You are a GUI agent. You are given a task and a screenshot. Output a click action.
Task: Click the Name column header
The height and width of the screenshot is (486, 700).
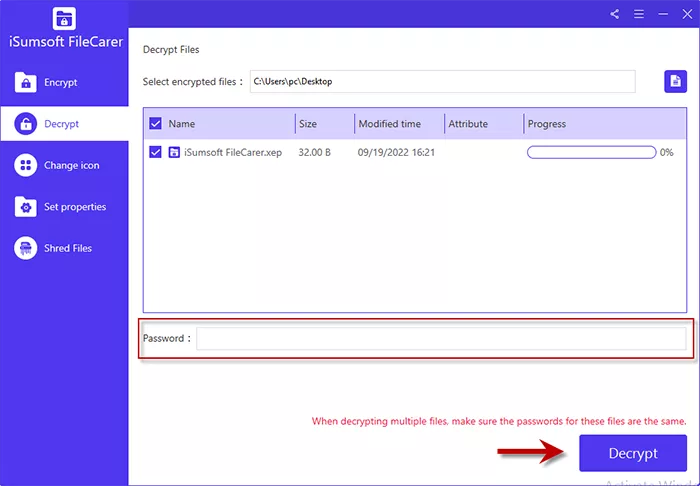181,124
